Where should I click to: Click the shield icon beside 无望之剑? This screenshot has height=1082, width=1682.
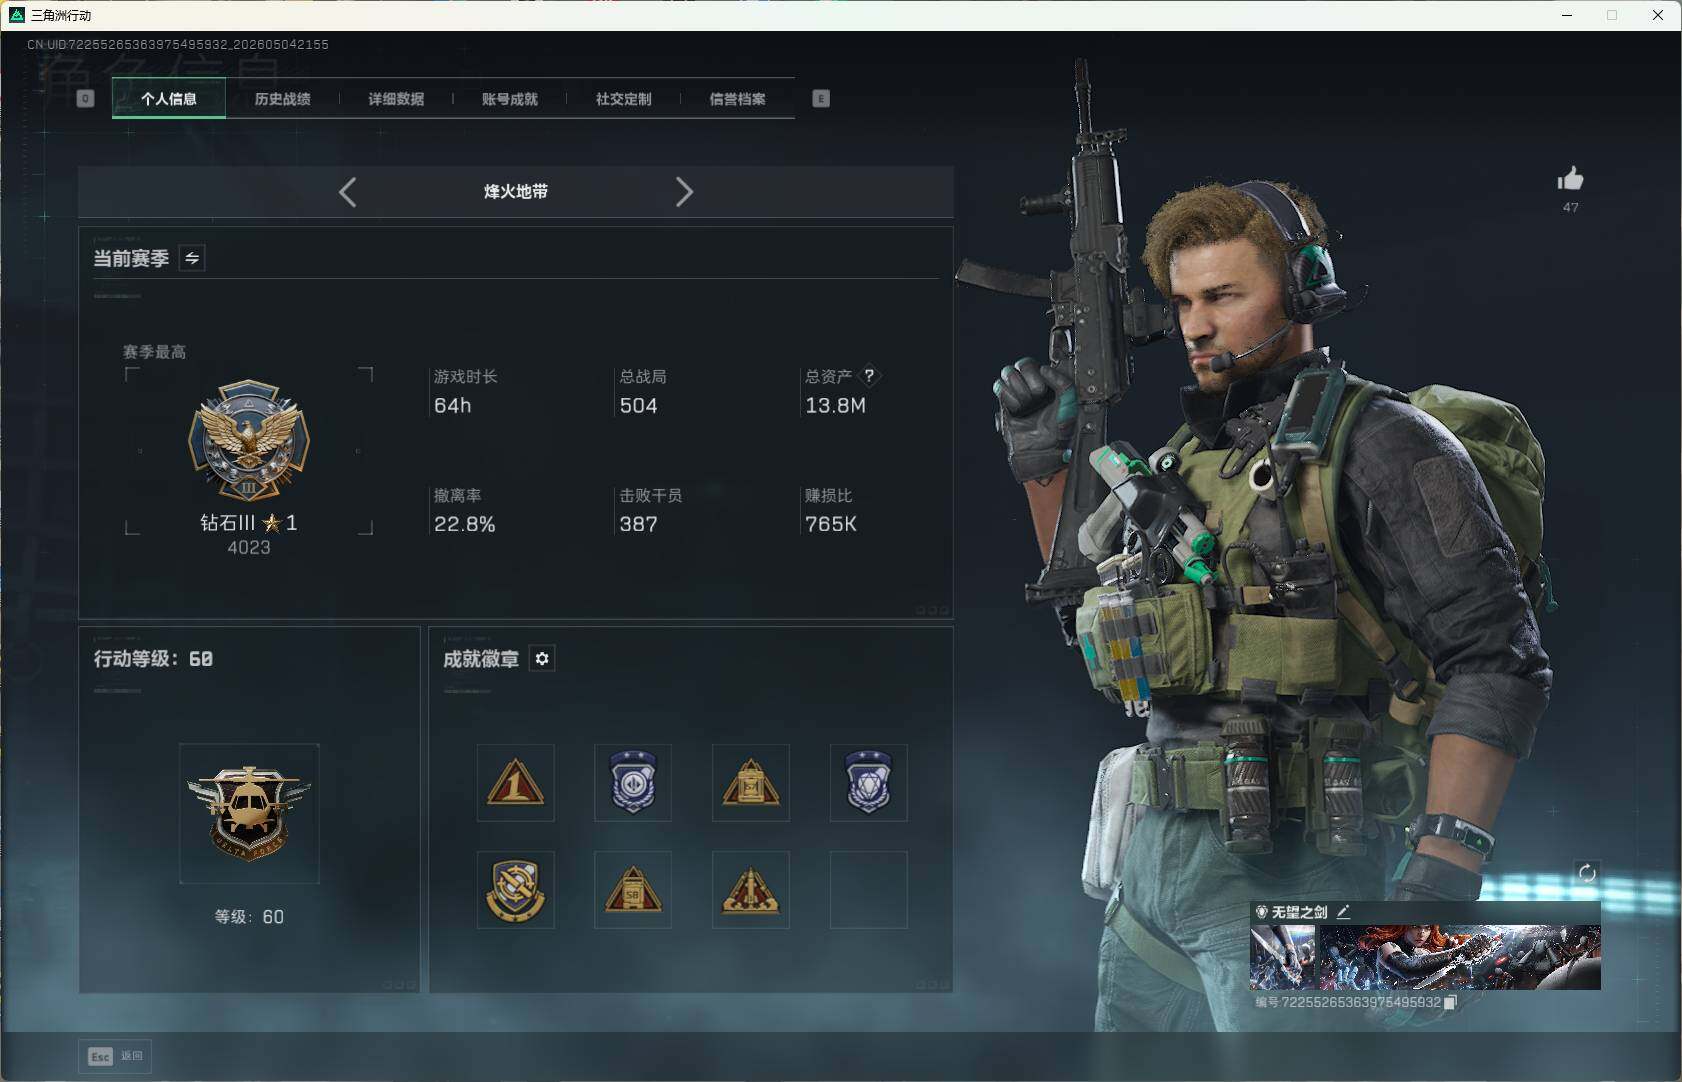click(1262, 912)
